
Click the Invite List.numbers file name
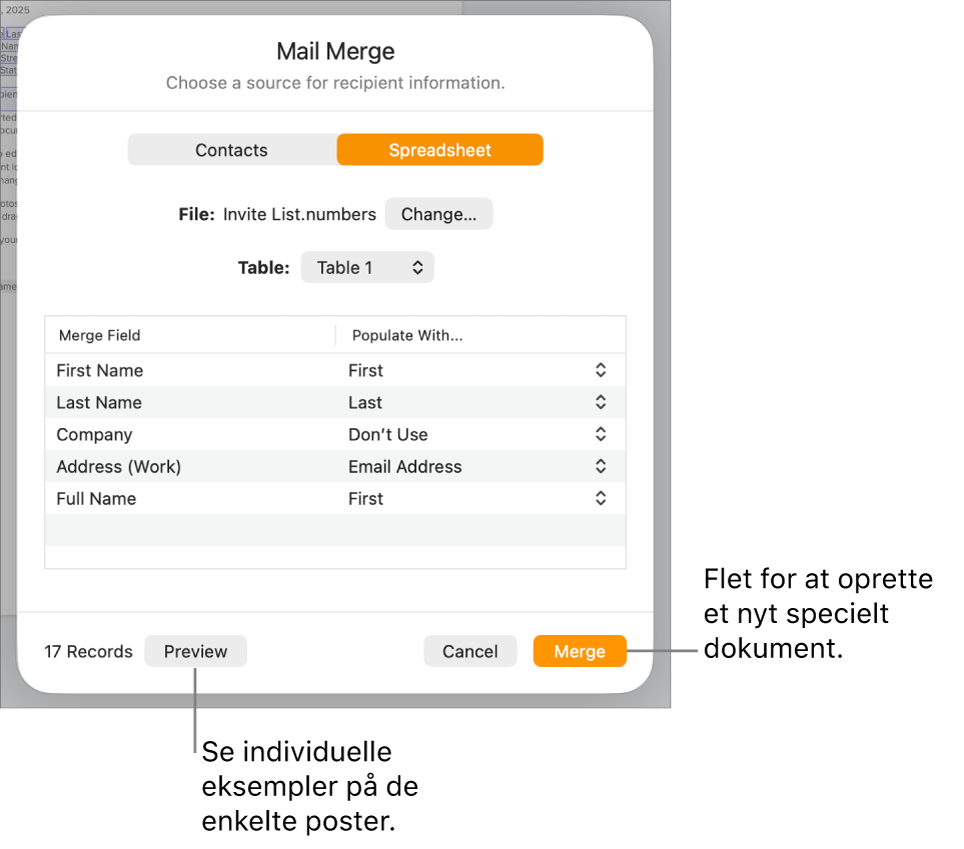[299, 215]
